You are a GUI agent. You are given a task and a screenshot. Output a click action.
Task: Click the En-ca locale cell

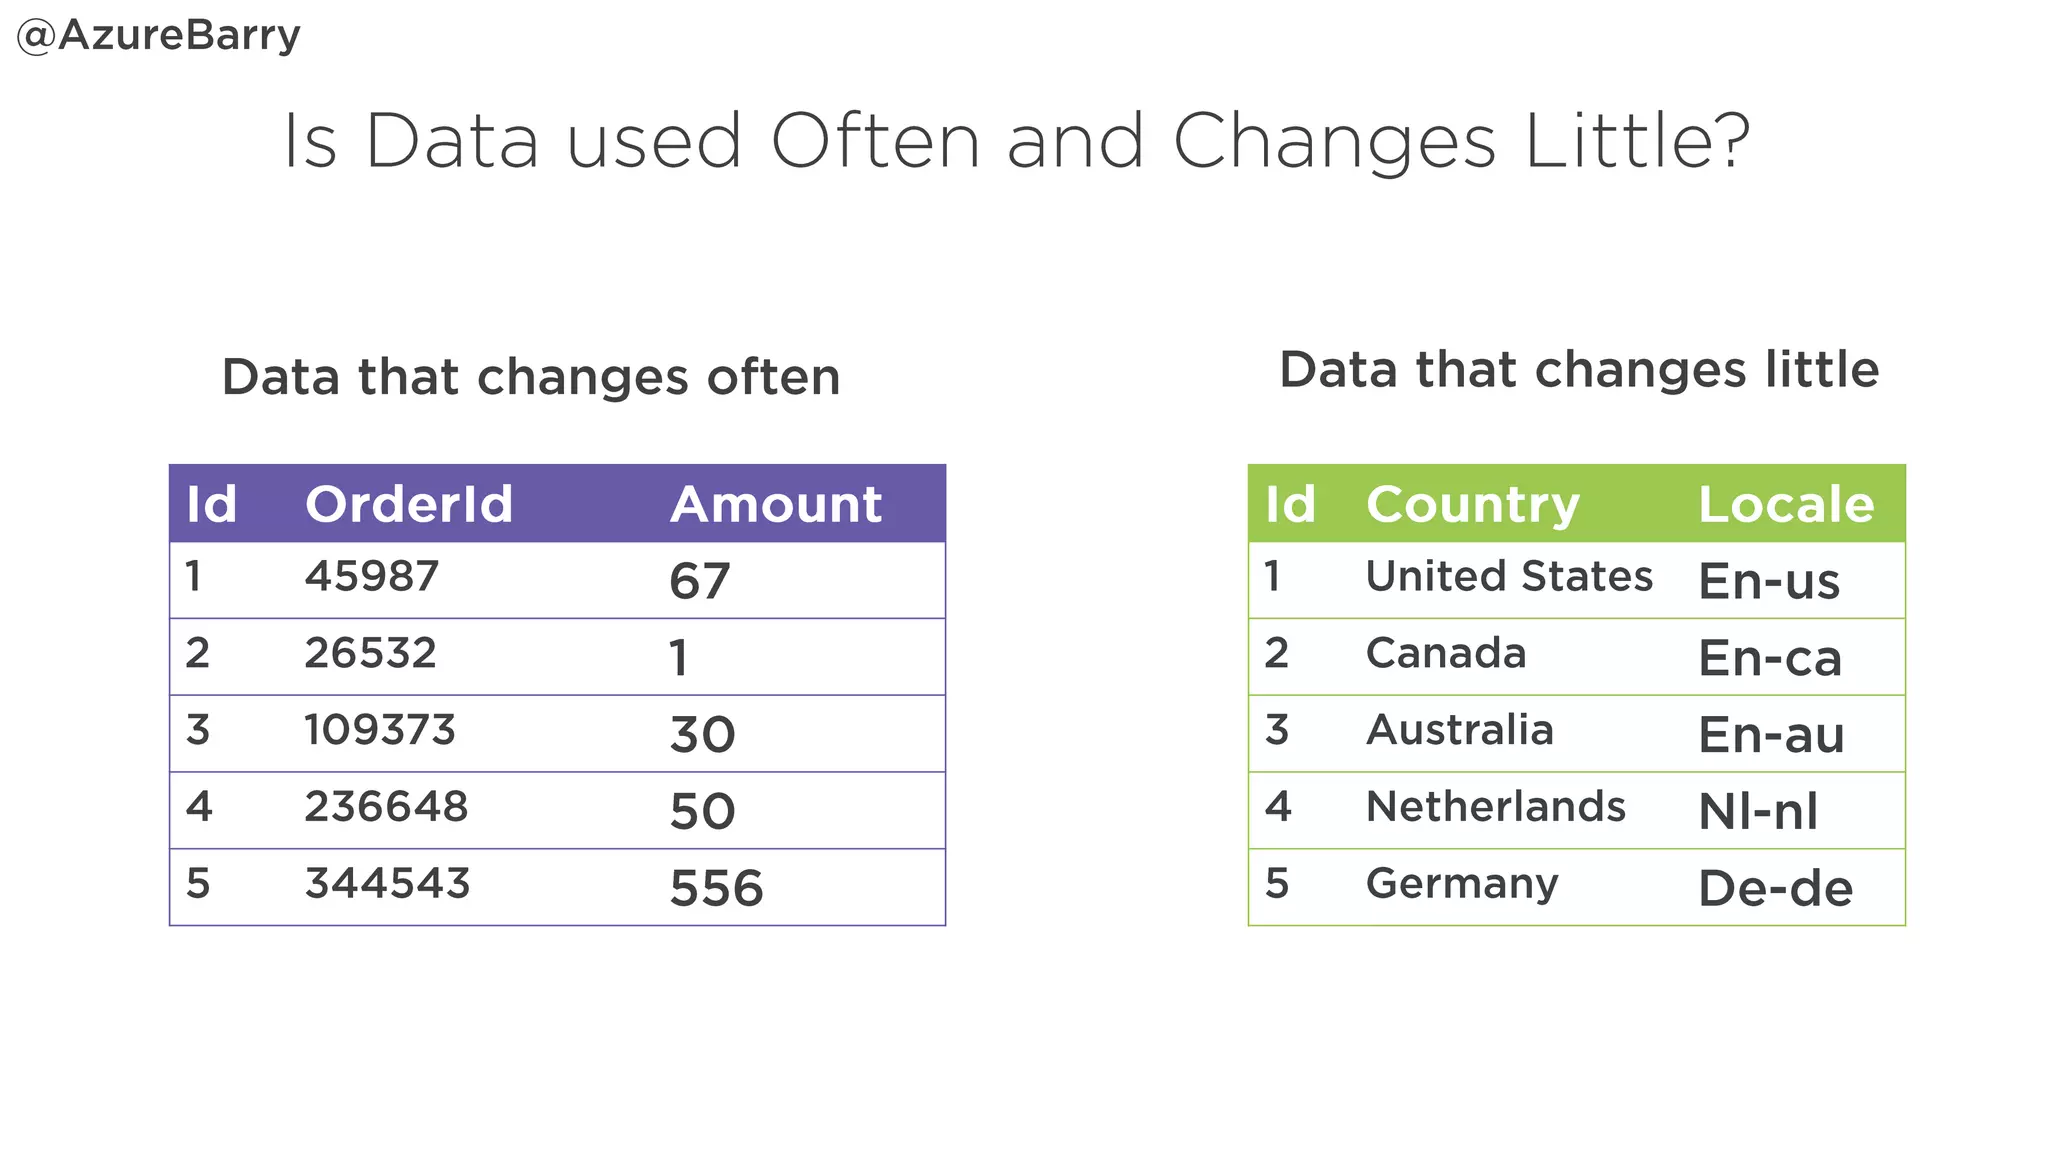tap(1770, 658)
